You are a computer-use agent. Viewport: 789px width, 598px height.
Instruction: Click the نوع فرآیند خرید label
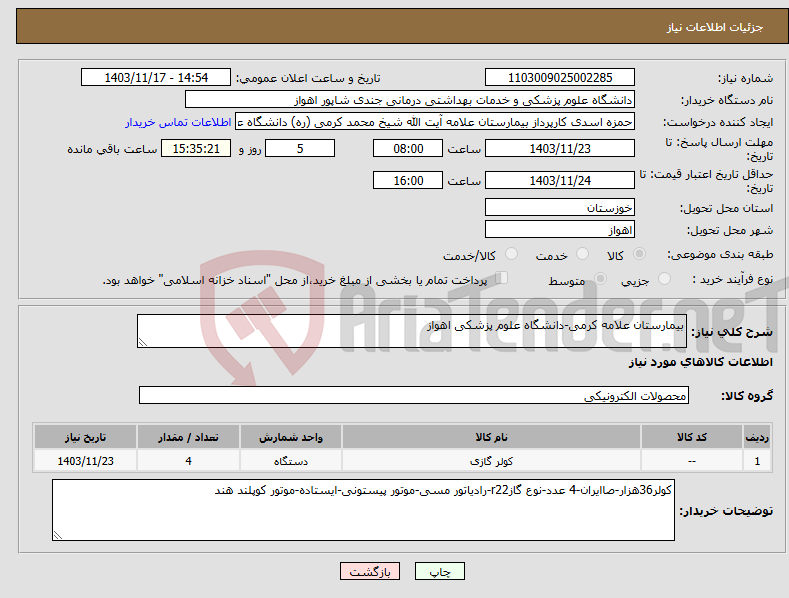pos(733,279)
